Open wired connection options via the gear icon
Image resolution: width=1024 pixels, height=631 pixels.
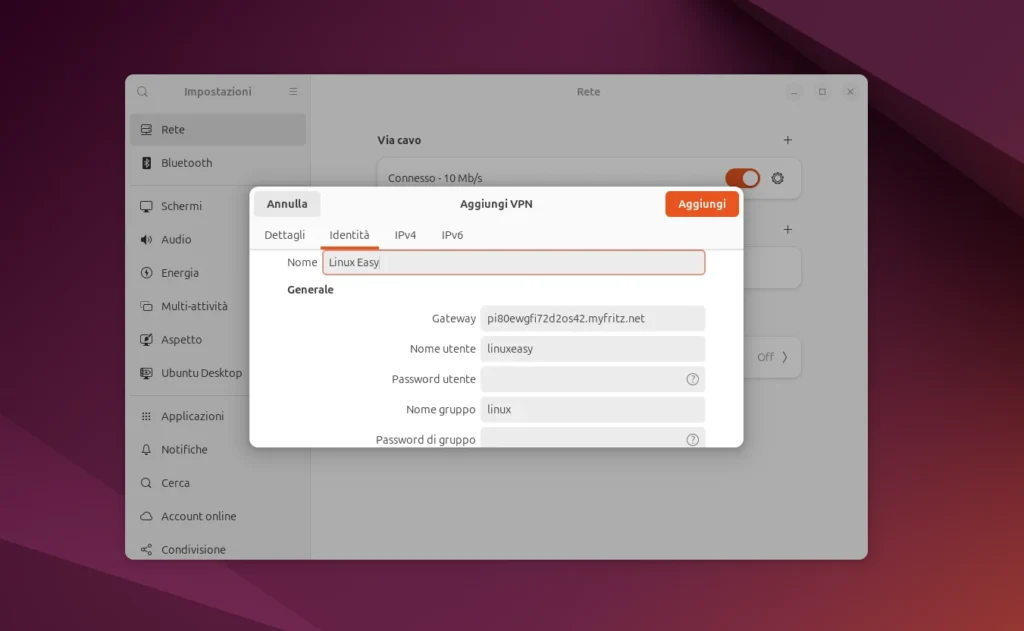(778, 177)
